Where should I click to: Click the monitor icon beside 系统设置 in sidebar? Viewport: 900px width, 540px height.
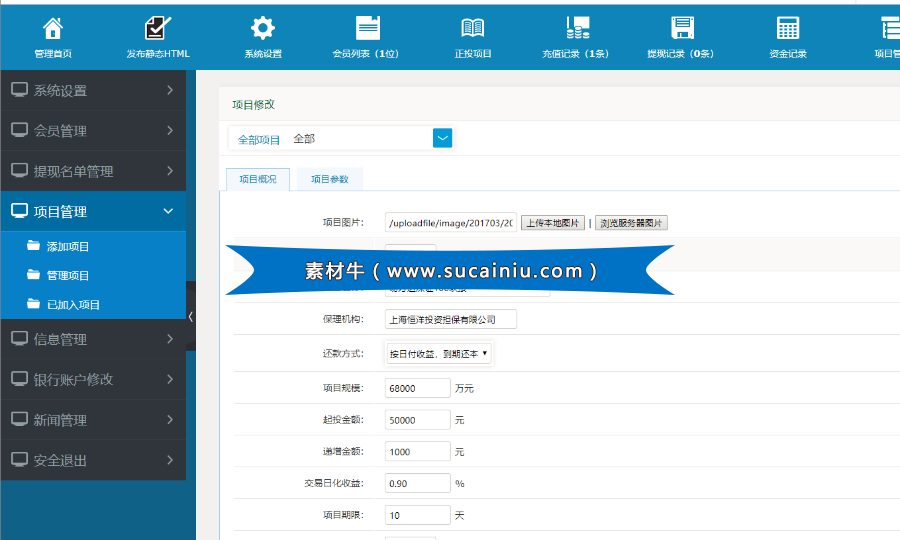click(20, 90)
